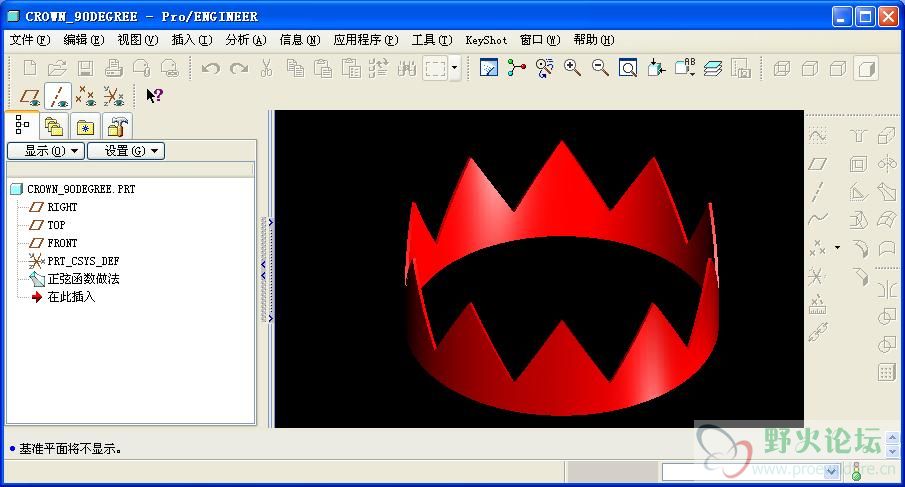Refit the model to screen
Screen dimensions: 905x487
tap(627, 68)
